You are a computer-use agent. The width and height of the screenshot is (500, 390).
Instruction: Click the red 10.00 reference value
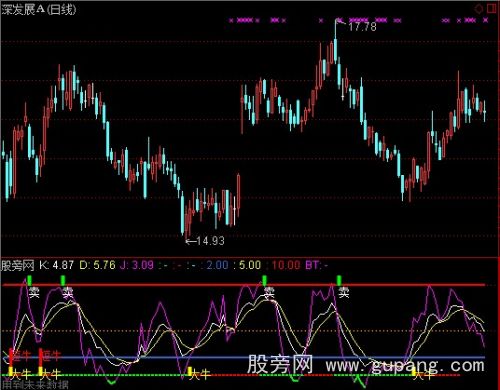[x=286, y=265]
